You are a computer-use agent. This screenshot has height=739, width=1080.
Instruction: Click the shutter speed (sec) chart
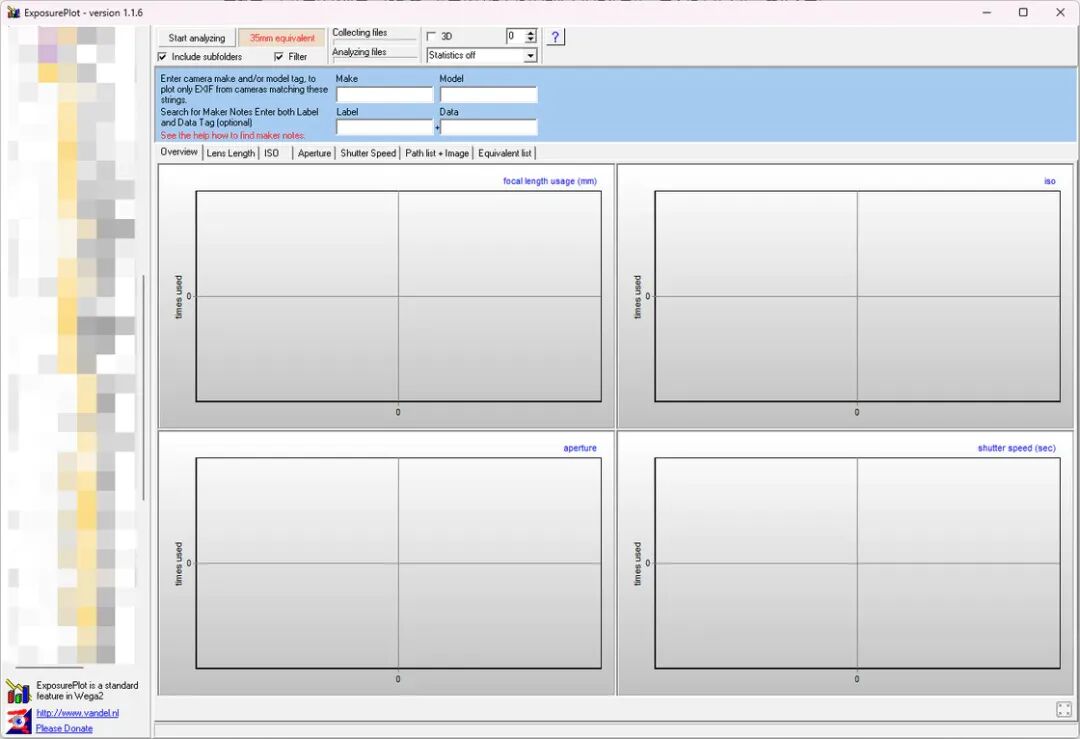coord(845,563)
